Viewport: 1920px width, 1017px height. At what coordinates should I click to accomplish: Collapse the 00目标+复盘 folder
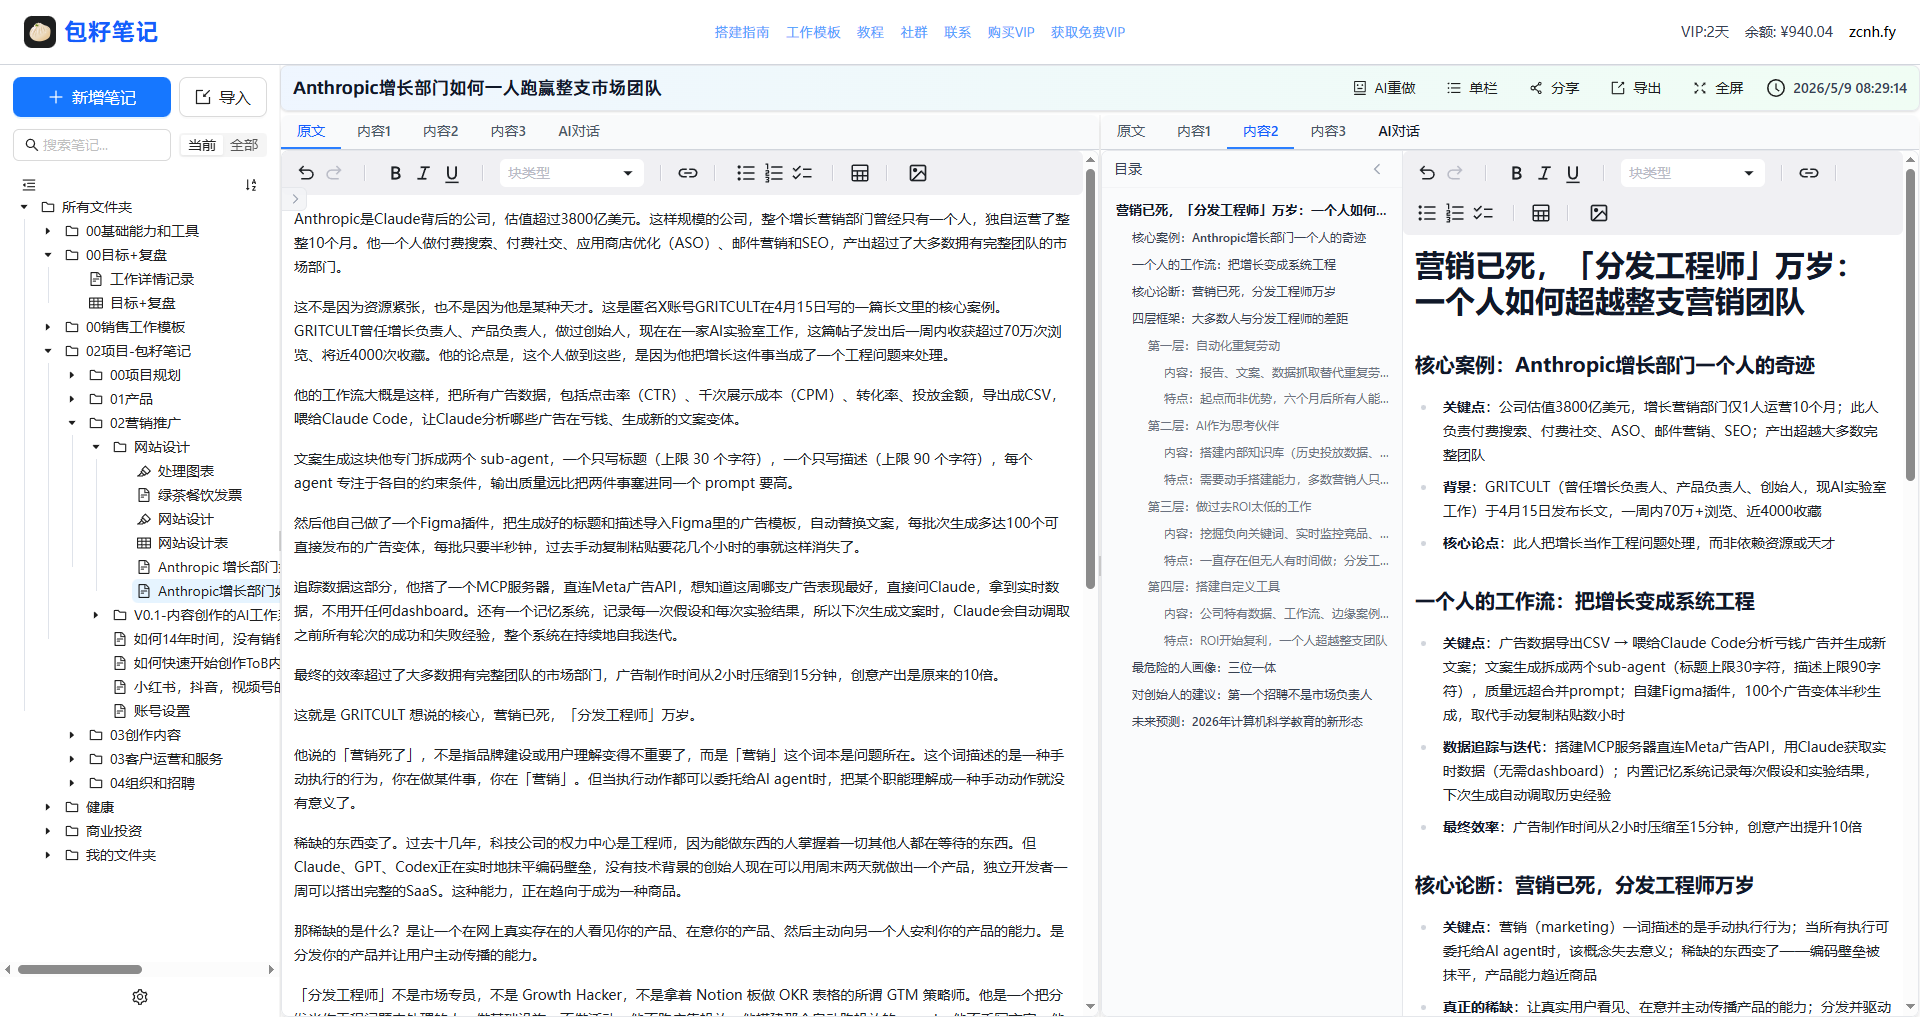point(48,255)
